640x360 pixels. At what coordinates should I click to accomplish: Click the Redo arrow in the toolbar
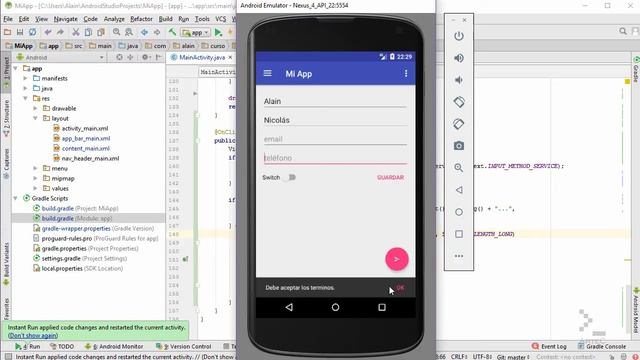pyautogui.click(x=60, y=32)
